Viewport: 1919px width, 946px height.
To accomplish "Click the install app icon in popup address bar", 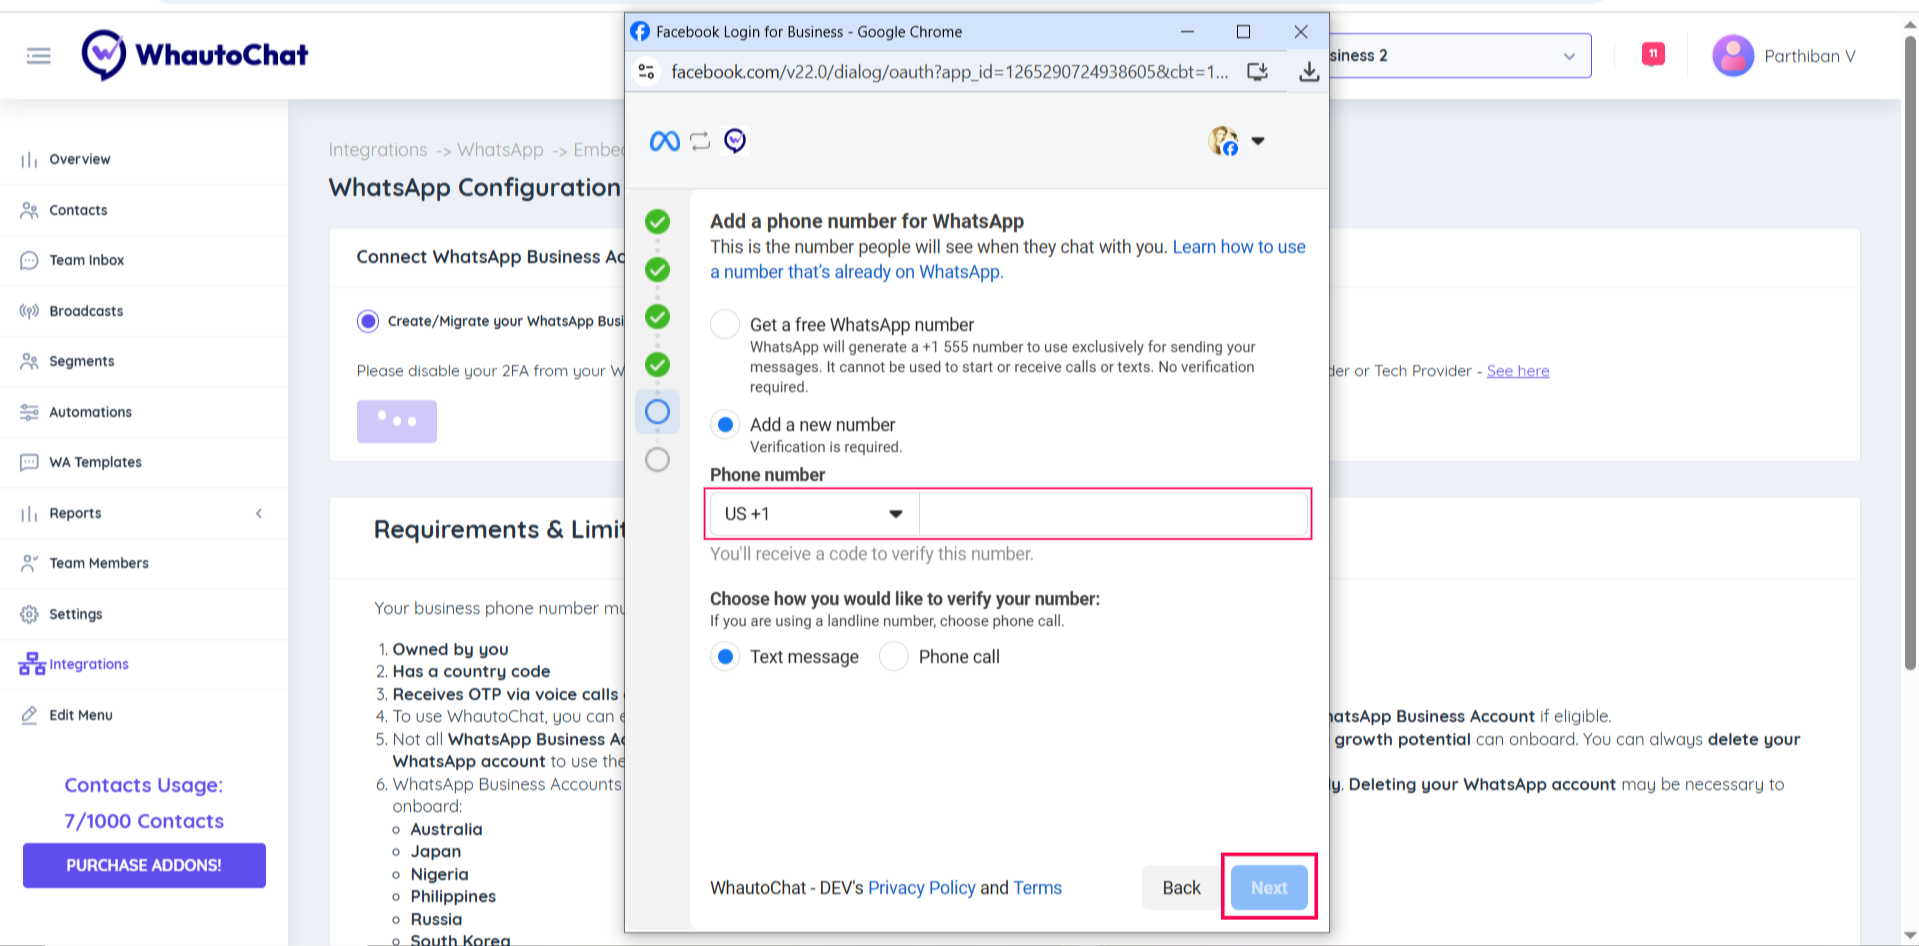I will (1257, 72).
